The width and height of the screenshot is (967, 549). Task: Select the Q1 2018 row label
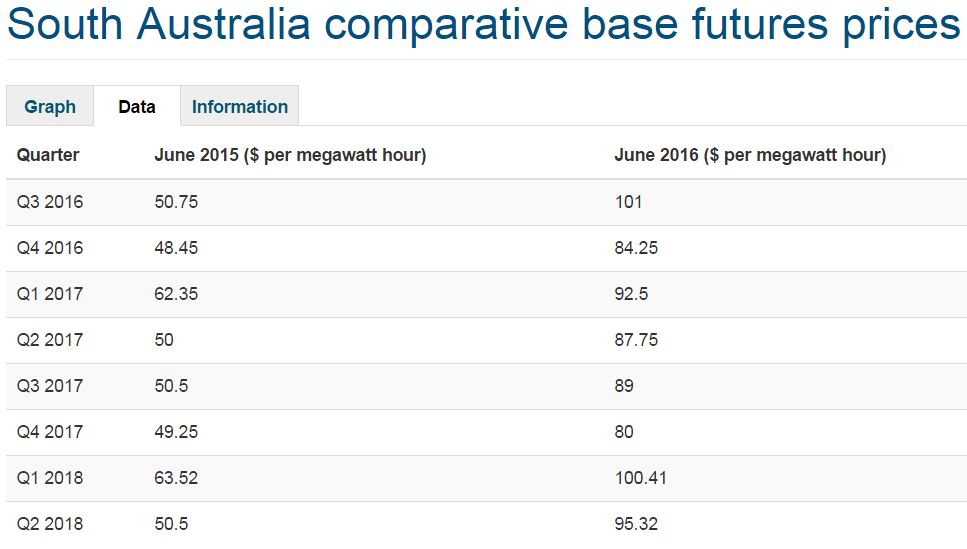click(50, 478)
